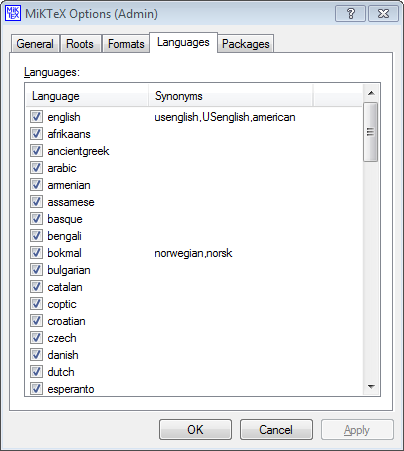Close the MiKTeX Options dialog
This screenshot has width=404, height=451.
click(x=383, y=14)
